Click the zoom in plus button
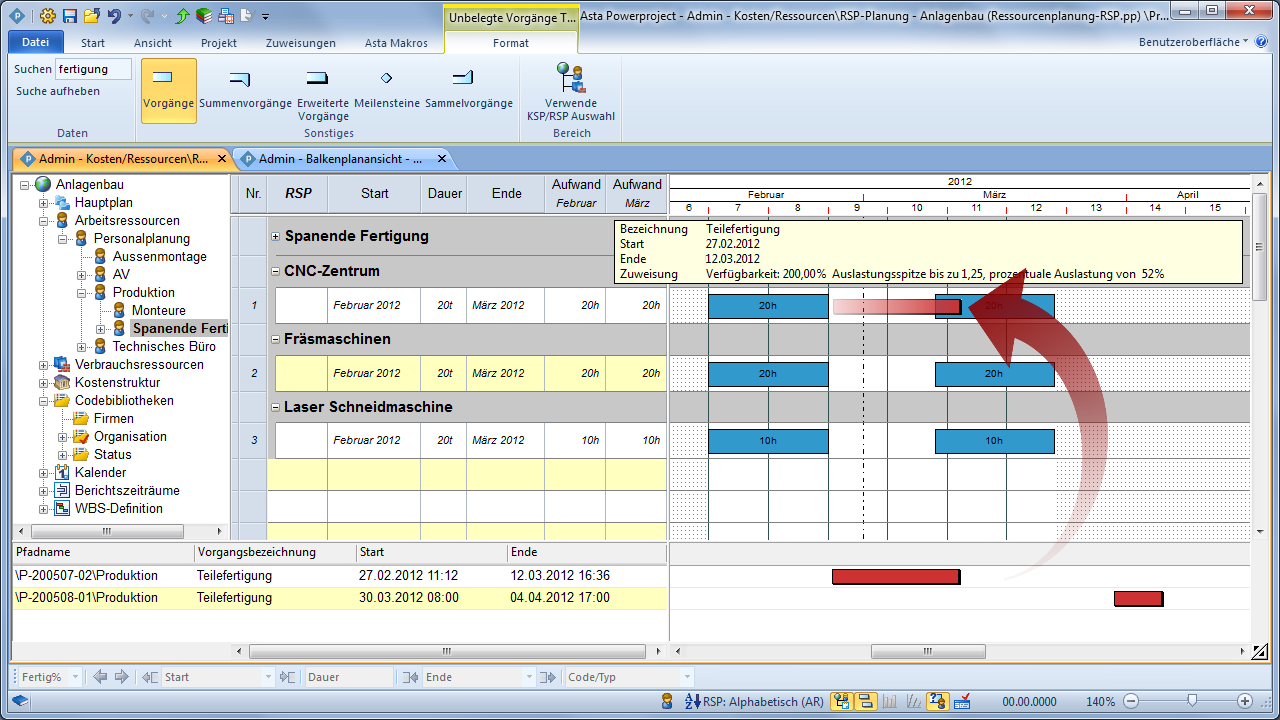 point(1244,701)
